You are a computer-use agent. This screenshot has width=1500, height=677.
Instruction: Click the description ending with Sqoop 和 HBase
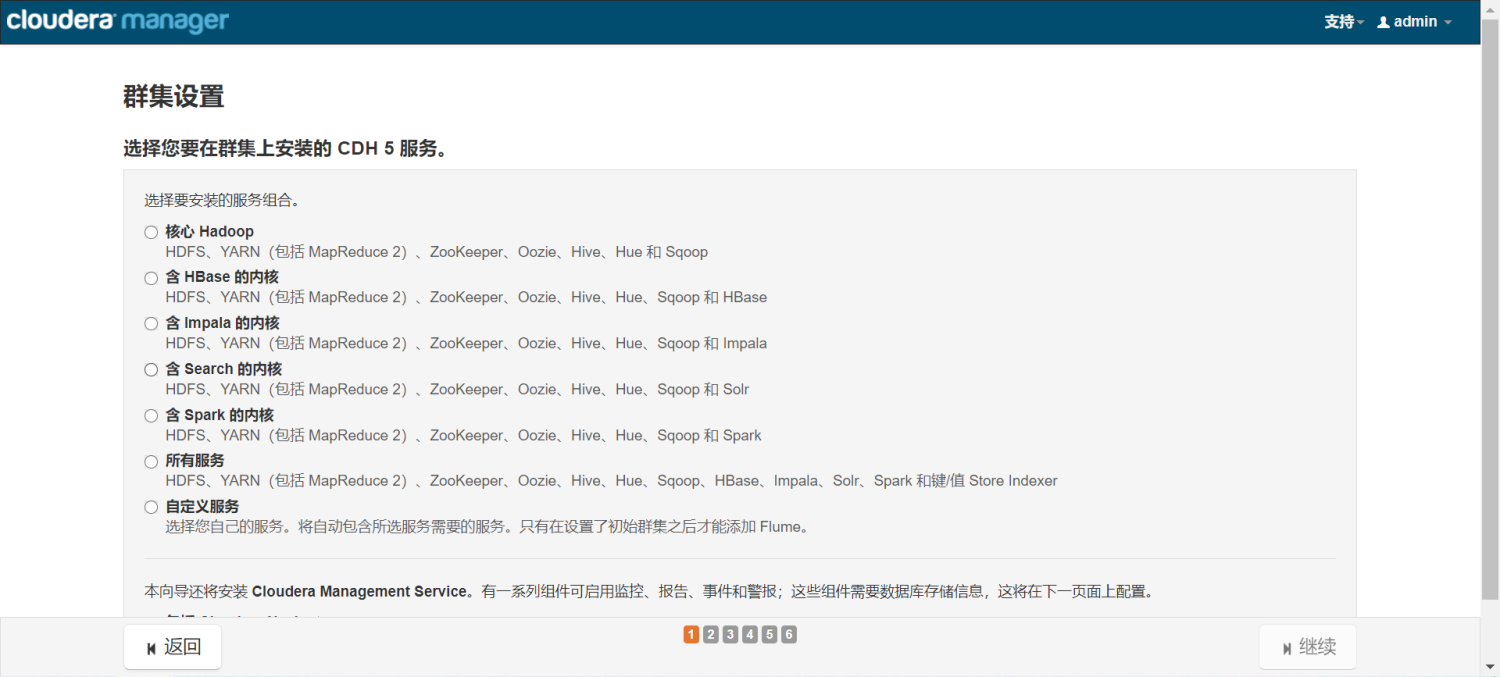click(466, 297)
